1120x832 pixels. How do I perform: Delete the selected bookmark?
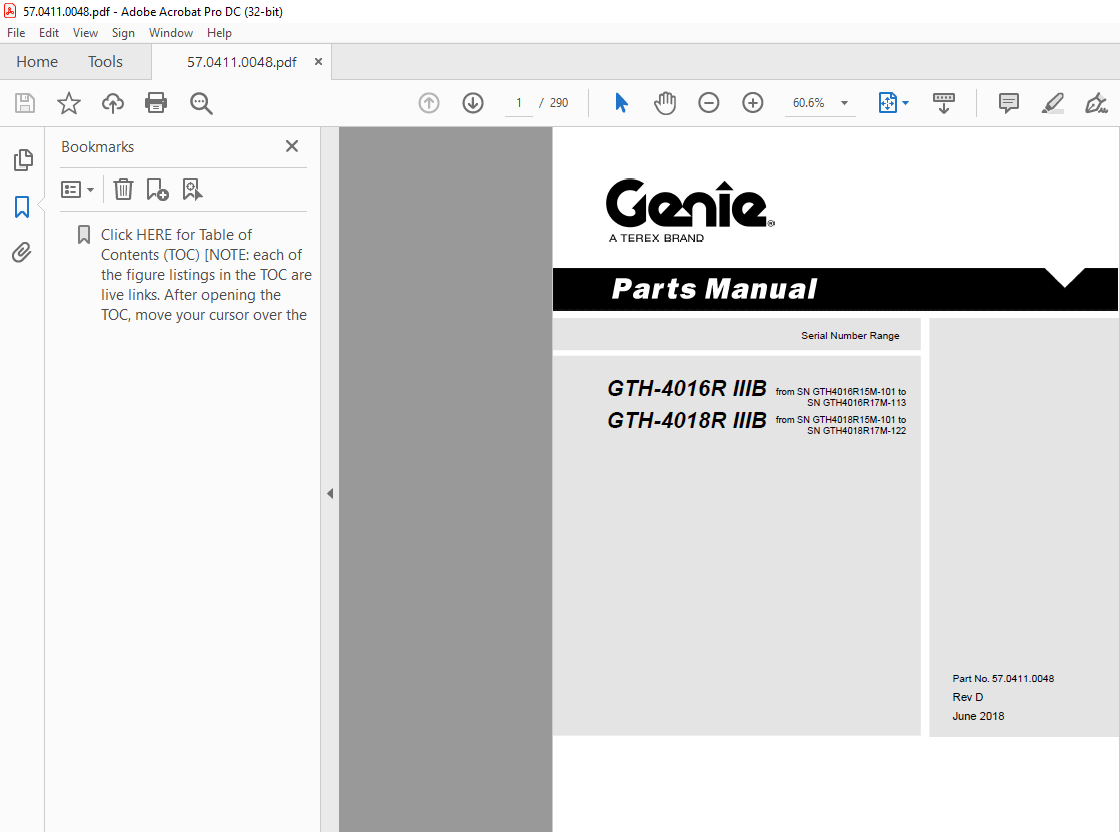click(x=124, y=189)
